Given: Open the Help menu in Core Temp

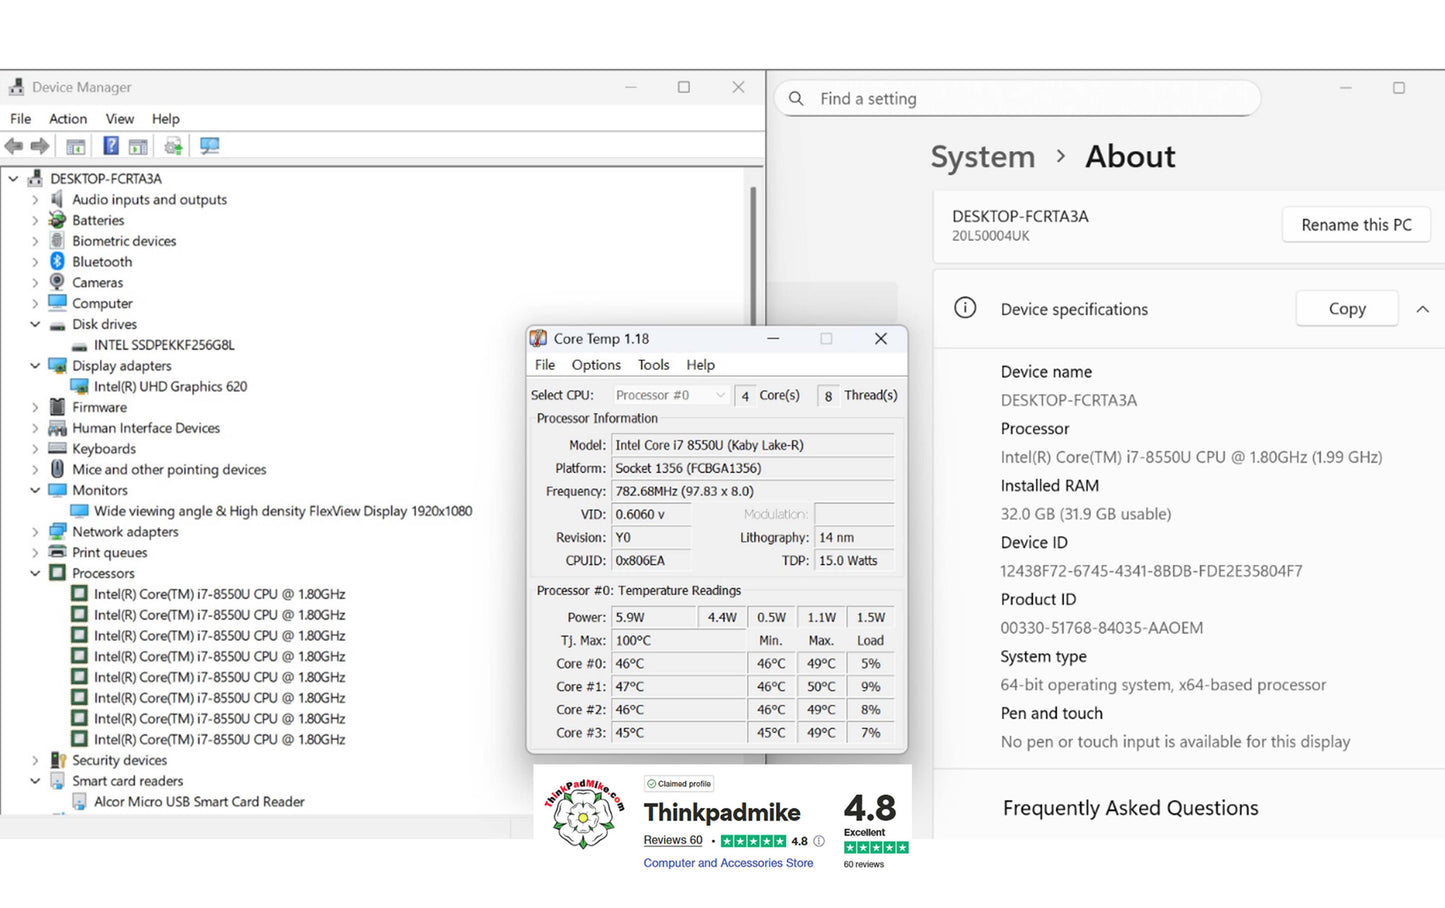Looking at the screenshot, I should coord(700,365).
